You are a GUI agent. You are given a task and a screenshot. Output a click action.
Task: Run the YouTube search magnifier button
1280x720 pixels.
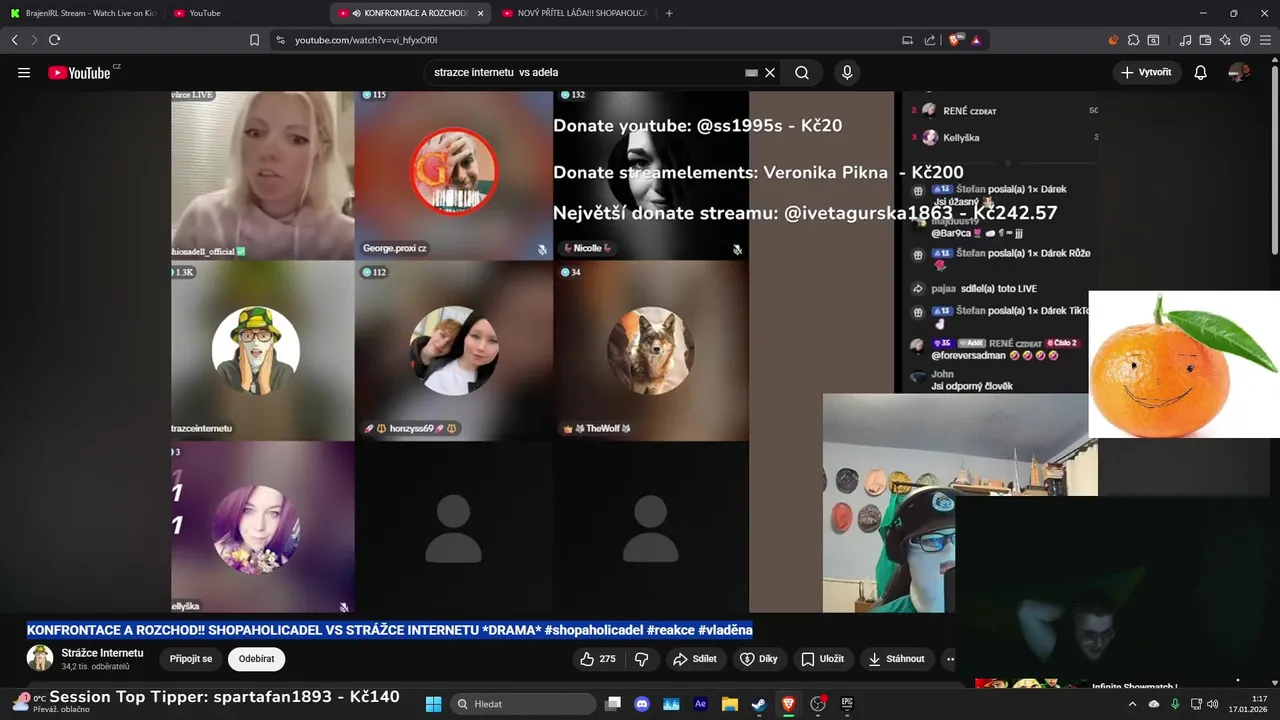point(802,73)
